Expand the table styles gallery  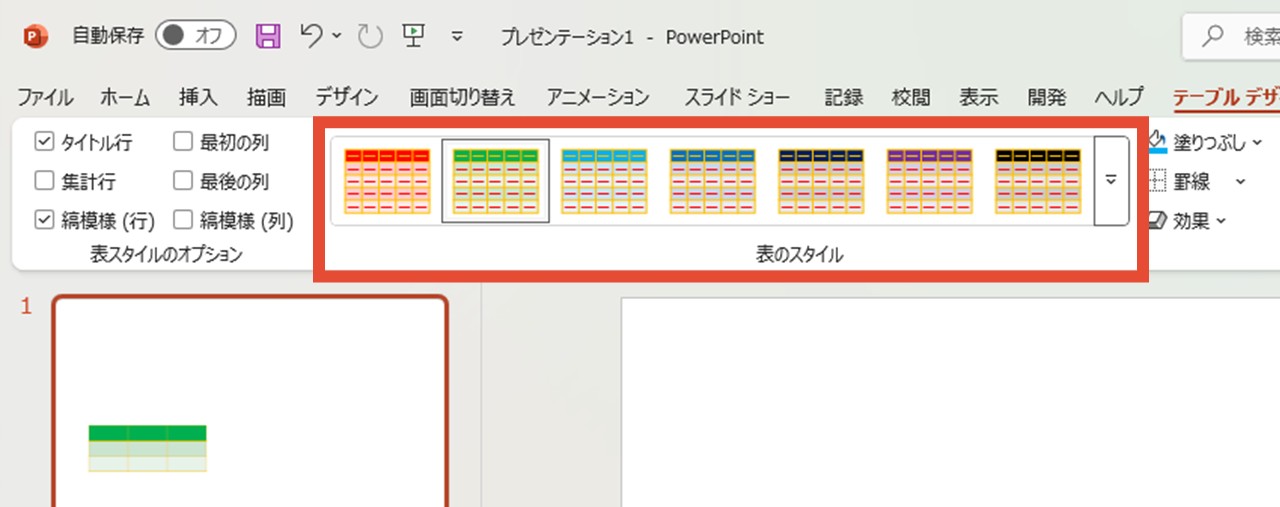pos(1111,181)
